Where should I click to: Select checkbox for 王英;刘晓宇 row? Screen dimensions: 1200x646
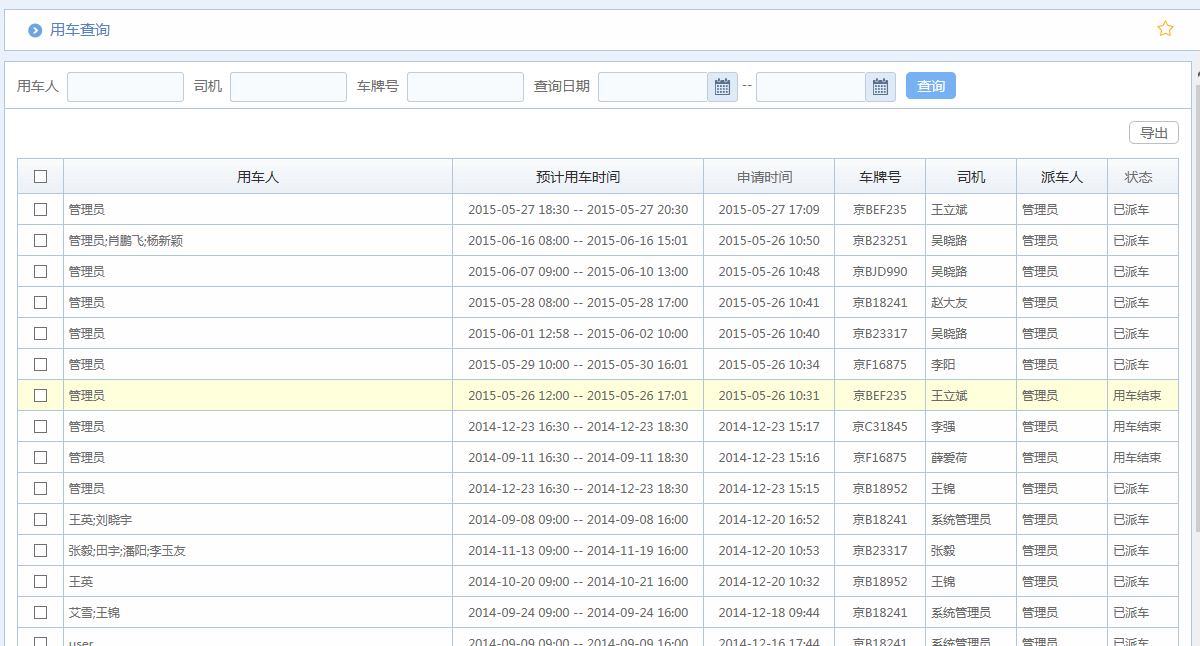40,519
